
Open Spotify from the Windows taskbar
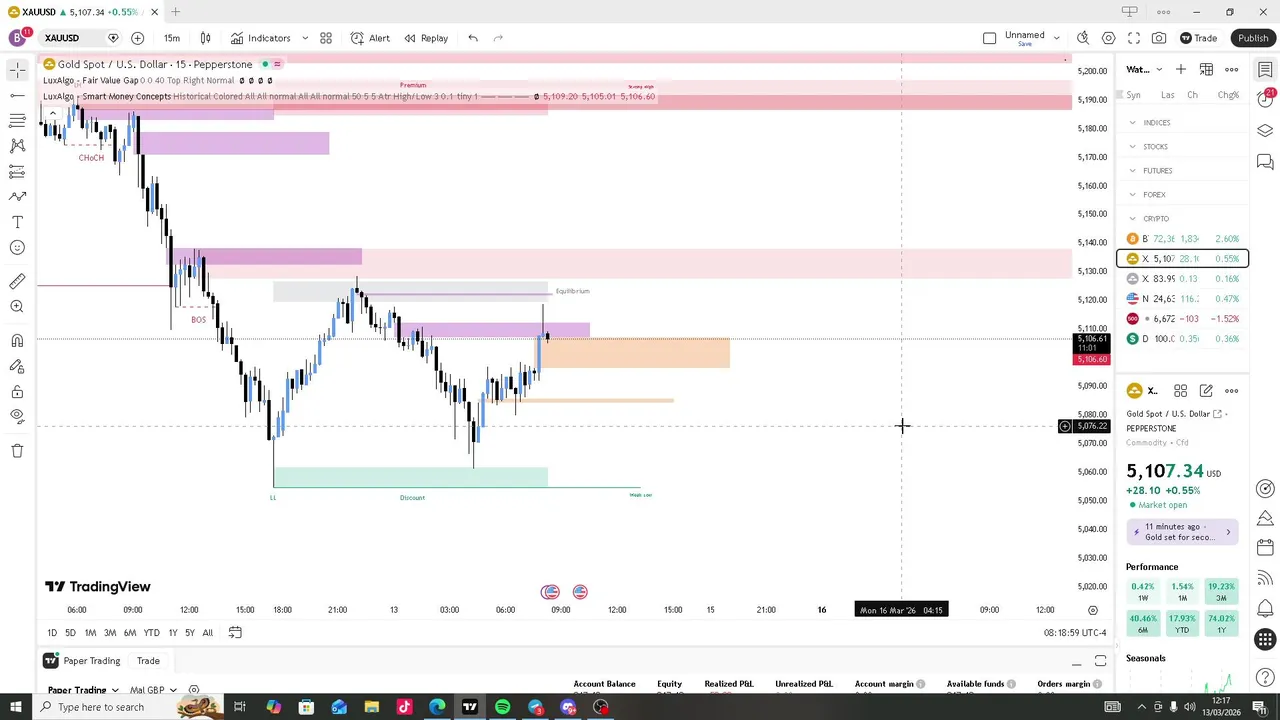coord(502,707)
